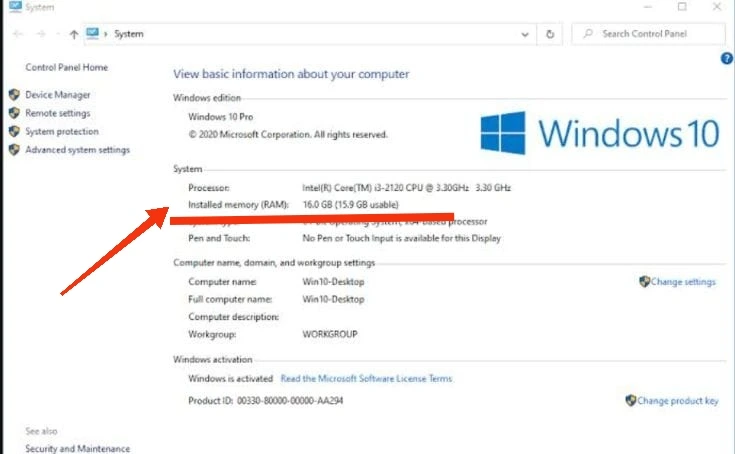The width and height of the screenshot is (735, 454).
Task: Expand the address bar history dropdown
Action: point(525,34)
